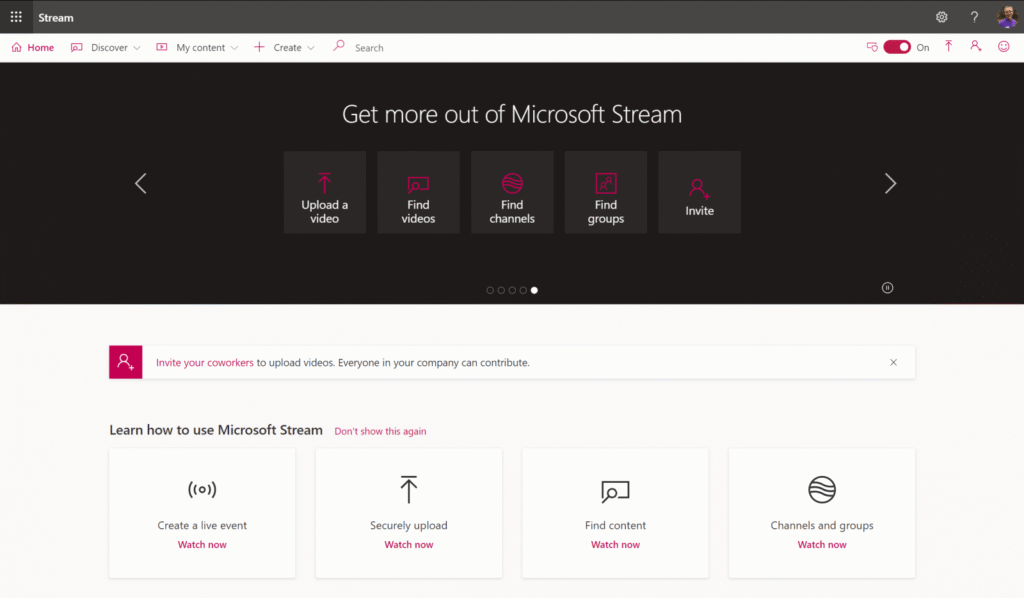The height and width of the screenshot is (598, 1024).
Task: Go to the next carousel slide
Action: tap(890, 183)
